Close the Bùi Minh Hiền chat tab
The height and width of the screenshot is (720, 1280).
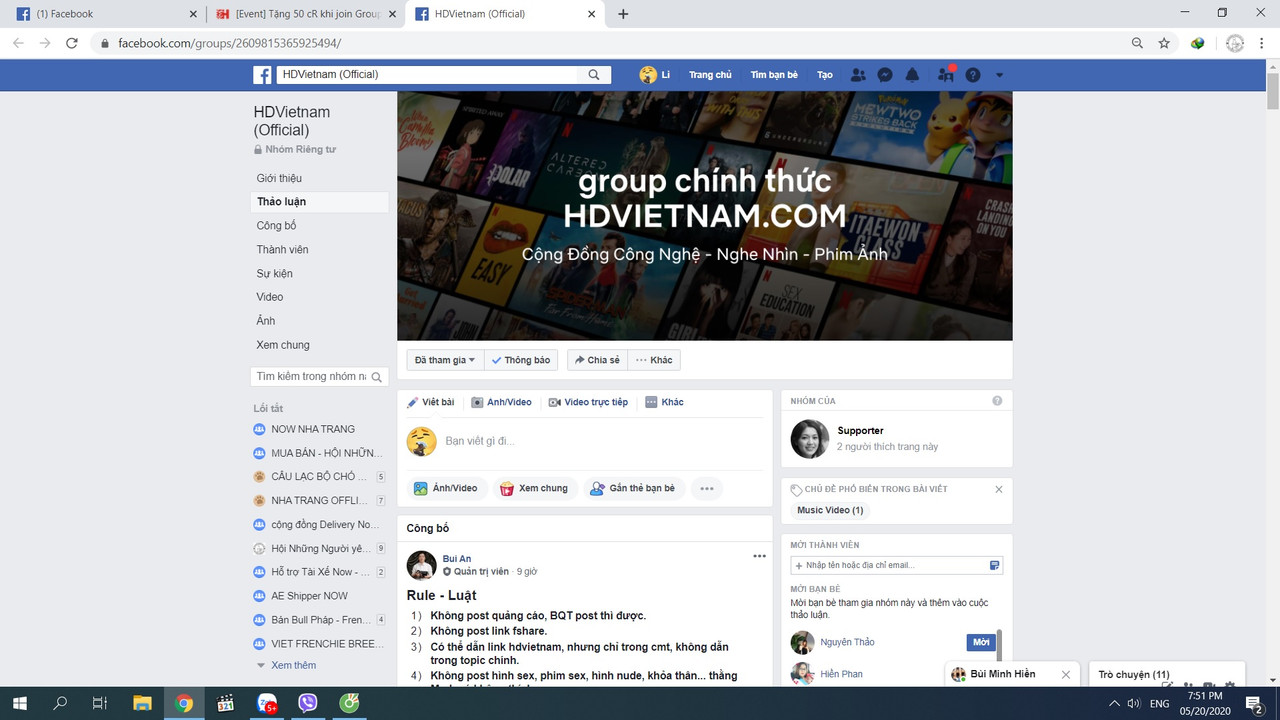coord(1066,675)
